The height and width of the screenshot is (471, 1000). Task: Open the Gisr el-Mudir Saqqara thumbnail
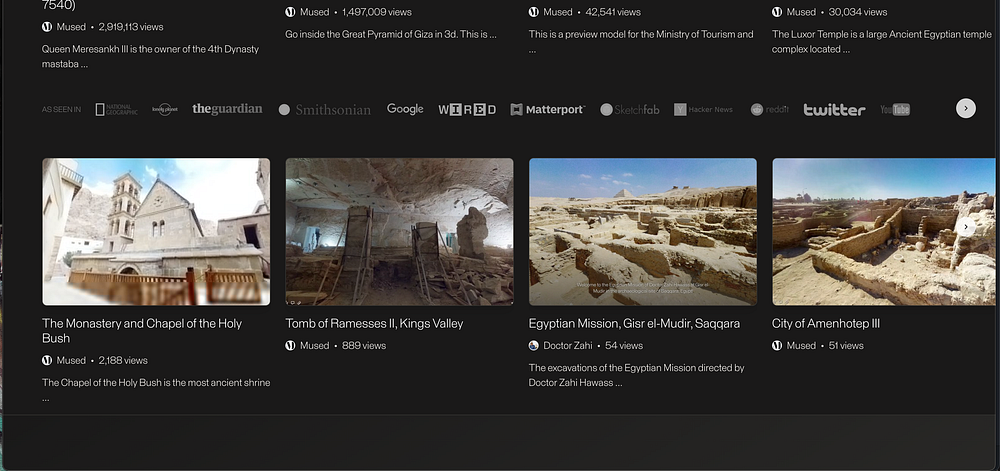tap(643, 231)
